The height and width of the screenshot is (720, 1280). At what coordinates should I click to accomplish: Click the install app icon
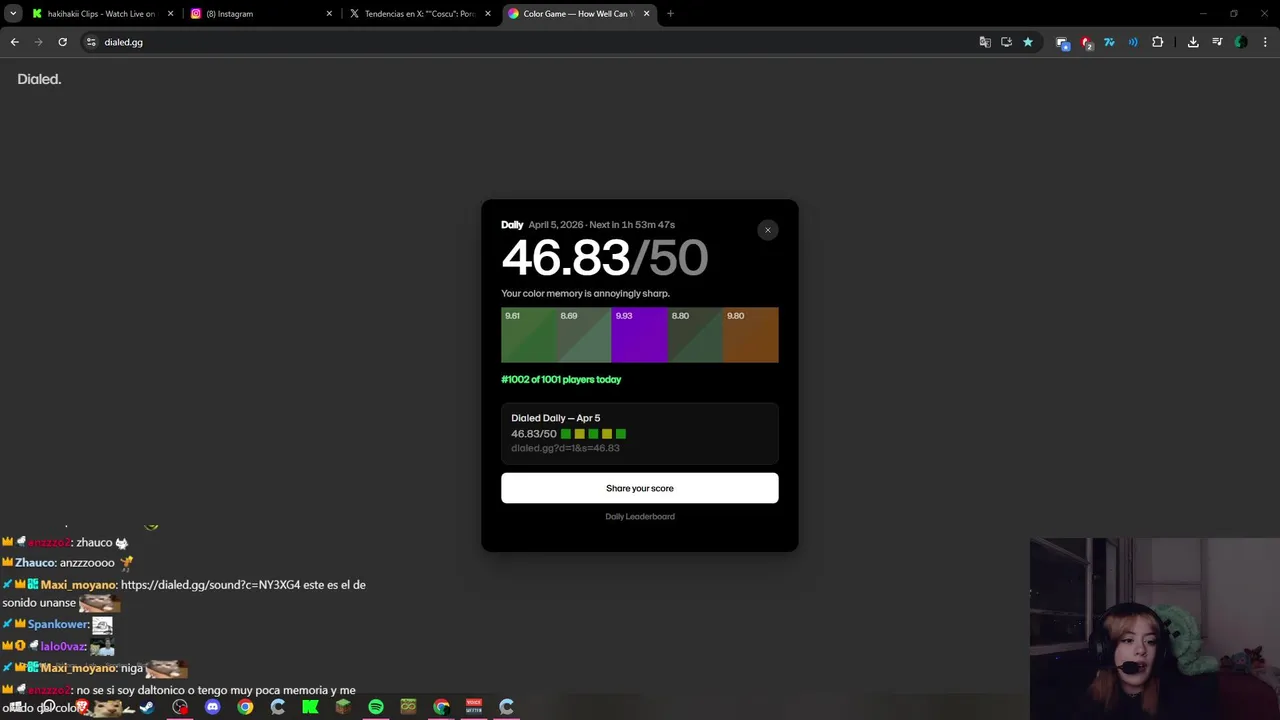tap(1006, 42)
